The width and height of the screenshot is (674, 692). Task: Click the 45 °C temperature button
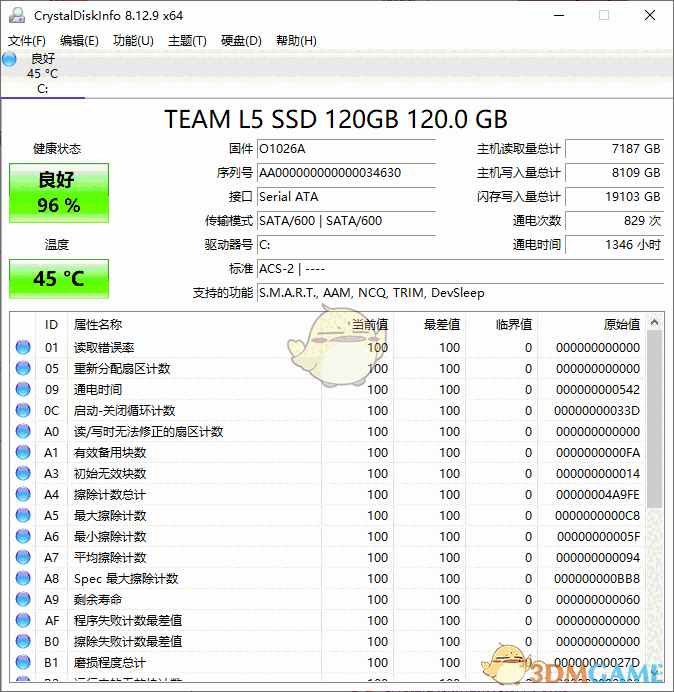coord(59,279)
